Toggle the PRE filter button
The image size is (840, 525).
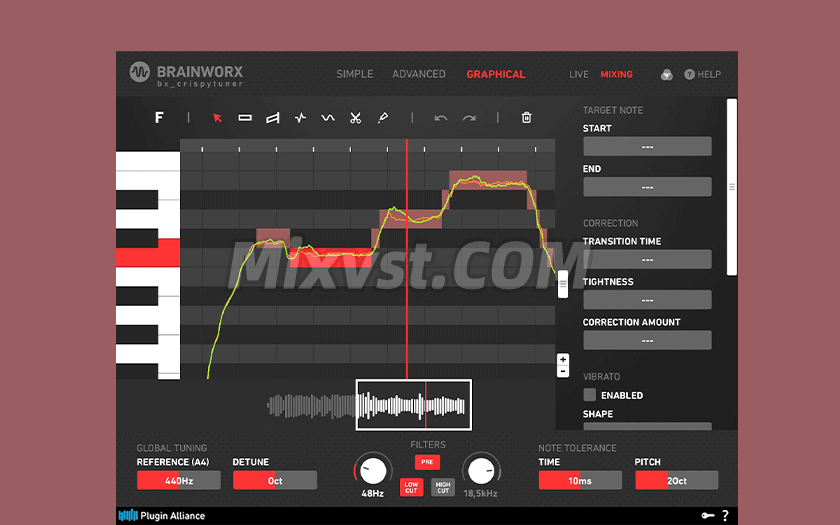click(x=427, y=462)
